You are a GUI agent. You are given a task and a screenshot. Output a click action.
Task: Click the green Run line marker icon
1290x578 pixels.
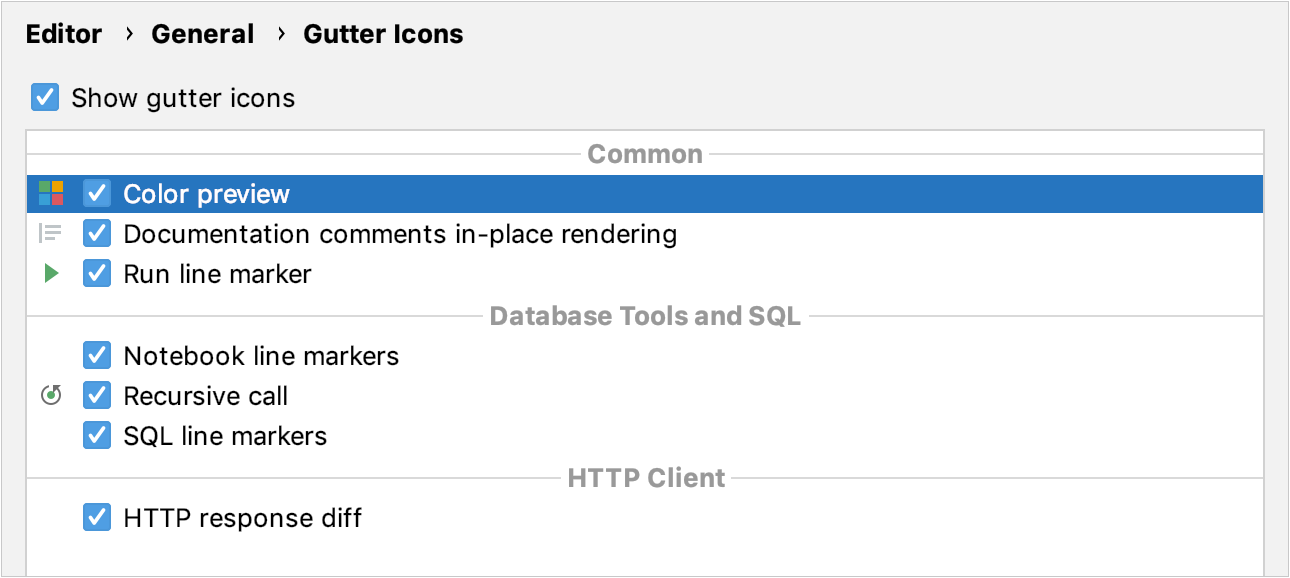click(50, 273)
